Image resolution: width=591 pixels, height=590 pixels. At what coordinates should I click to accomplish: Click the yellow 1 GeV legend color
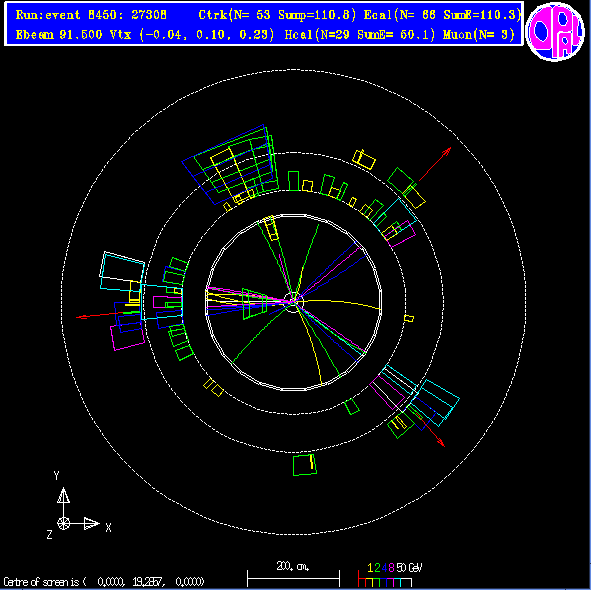click(x=370, y=568)
